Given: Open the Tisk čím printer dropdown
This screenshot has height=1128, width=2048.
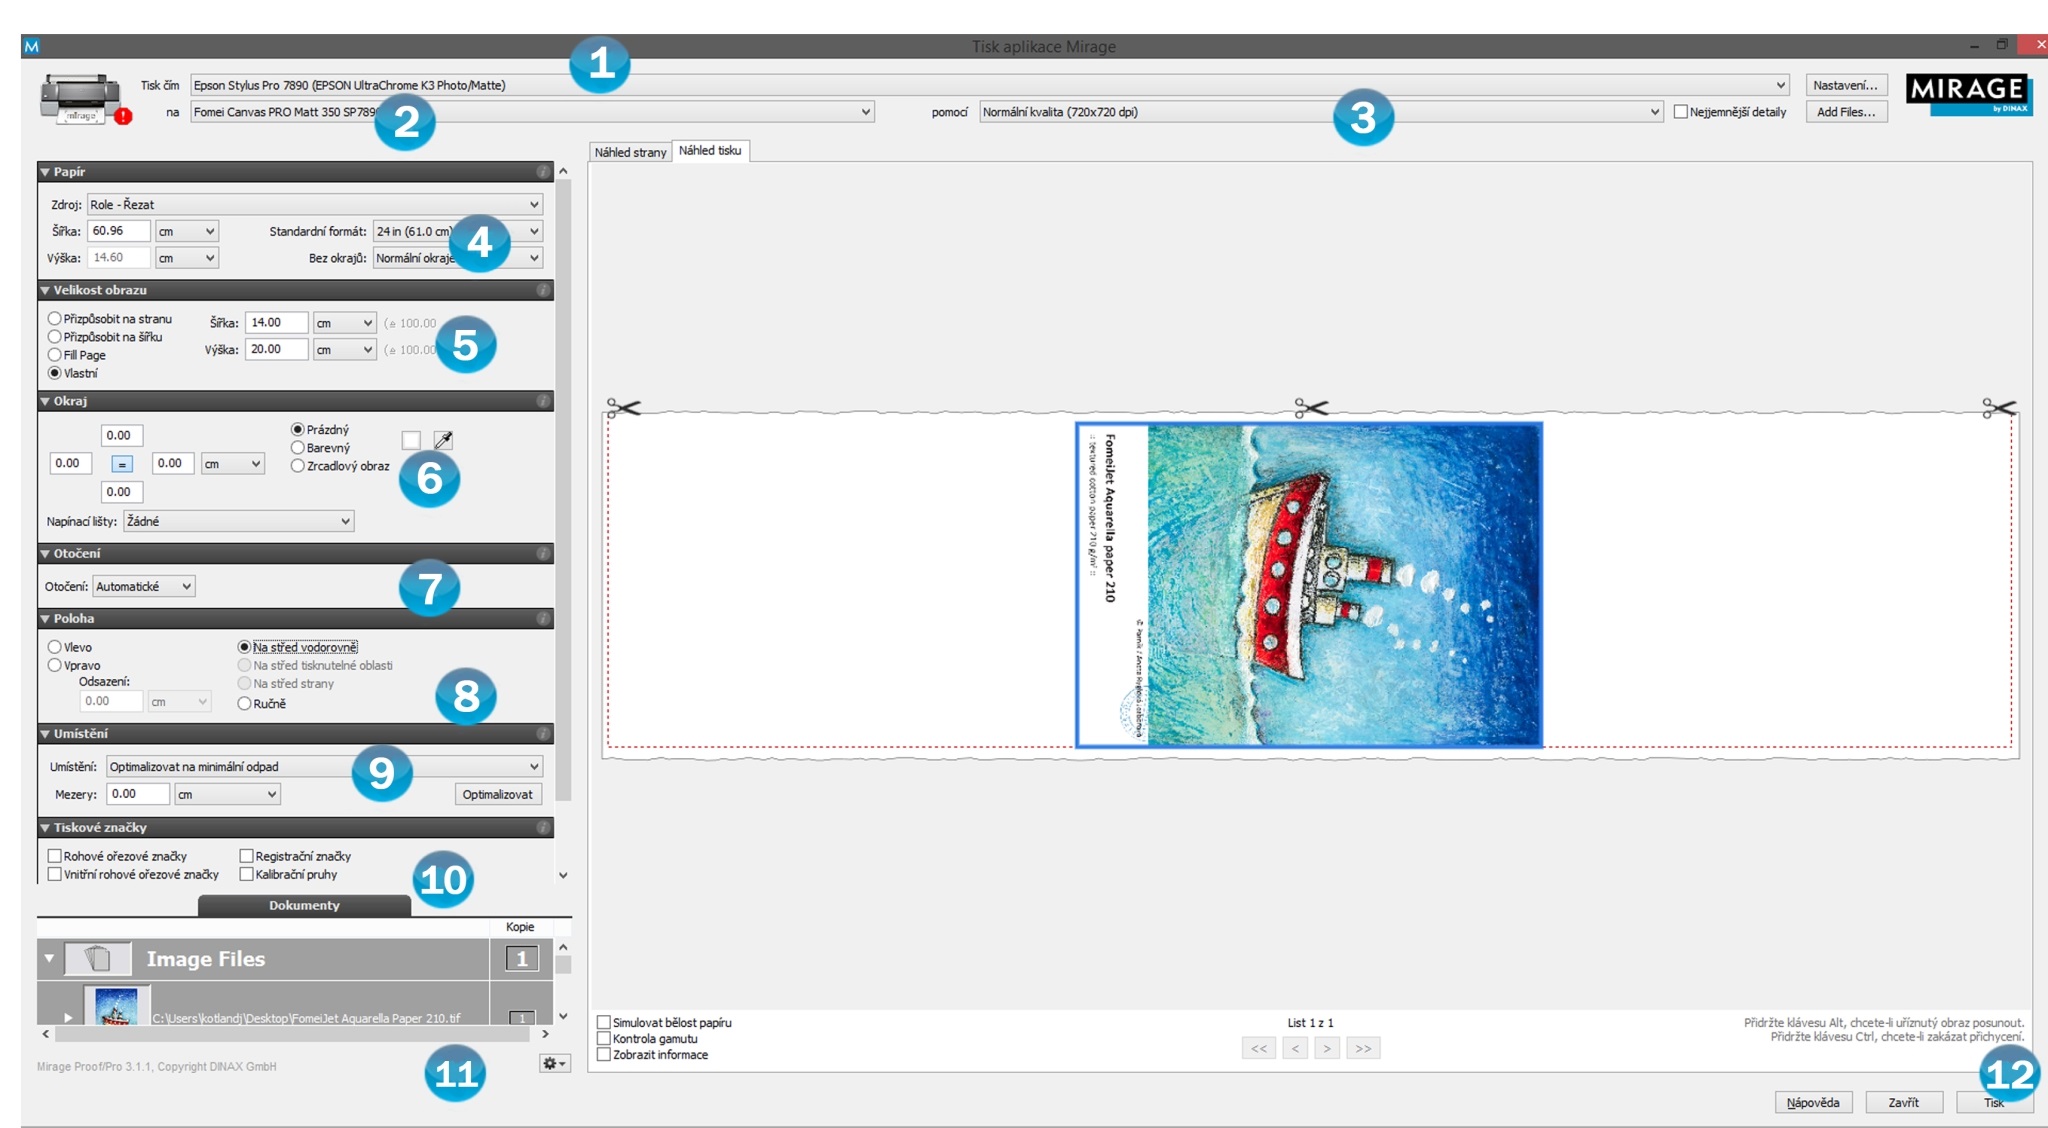Looking at the screenshot, I should coord(989,85).
